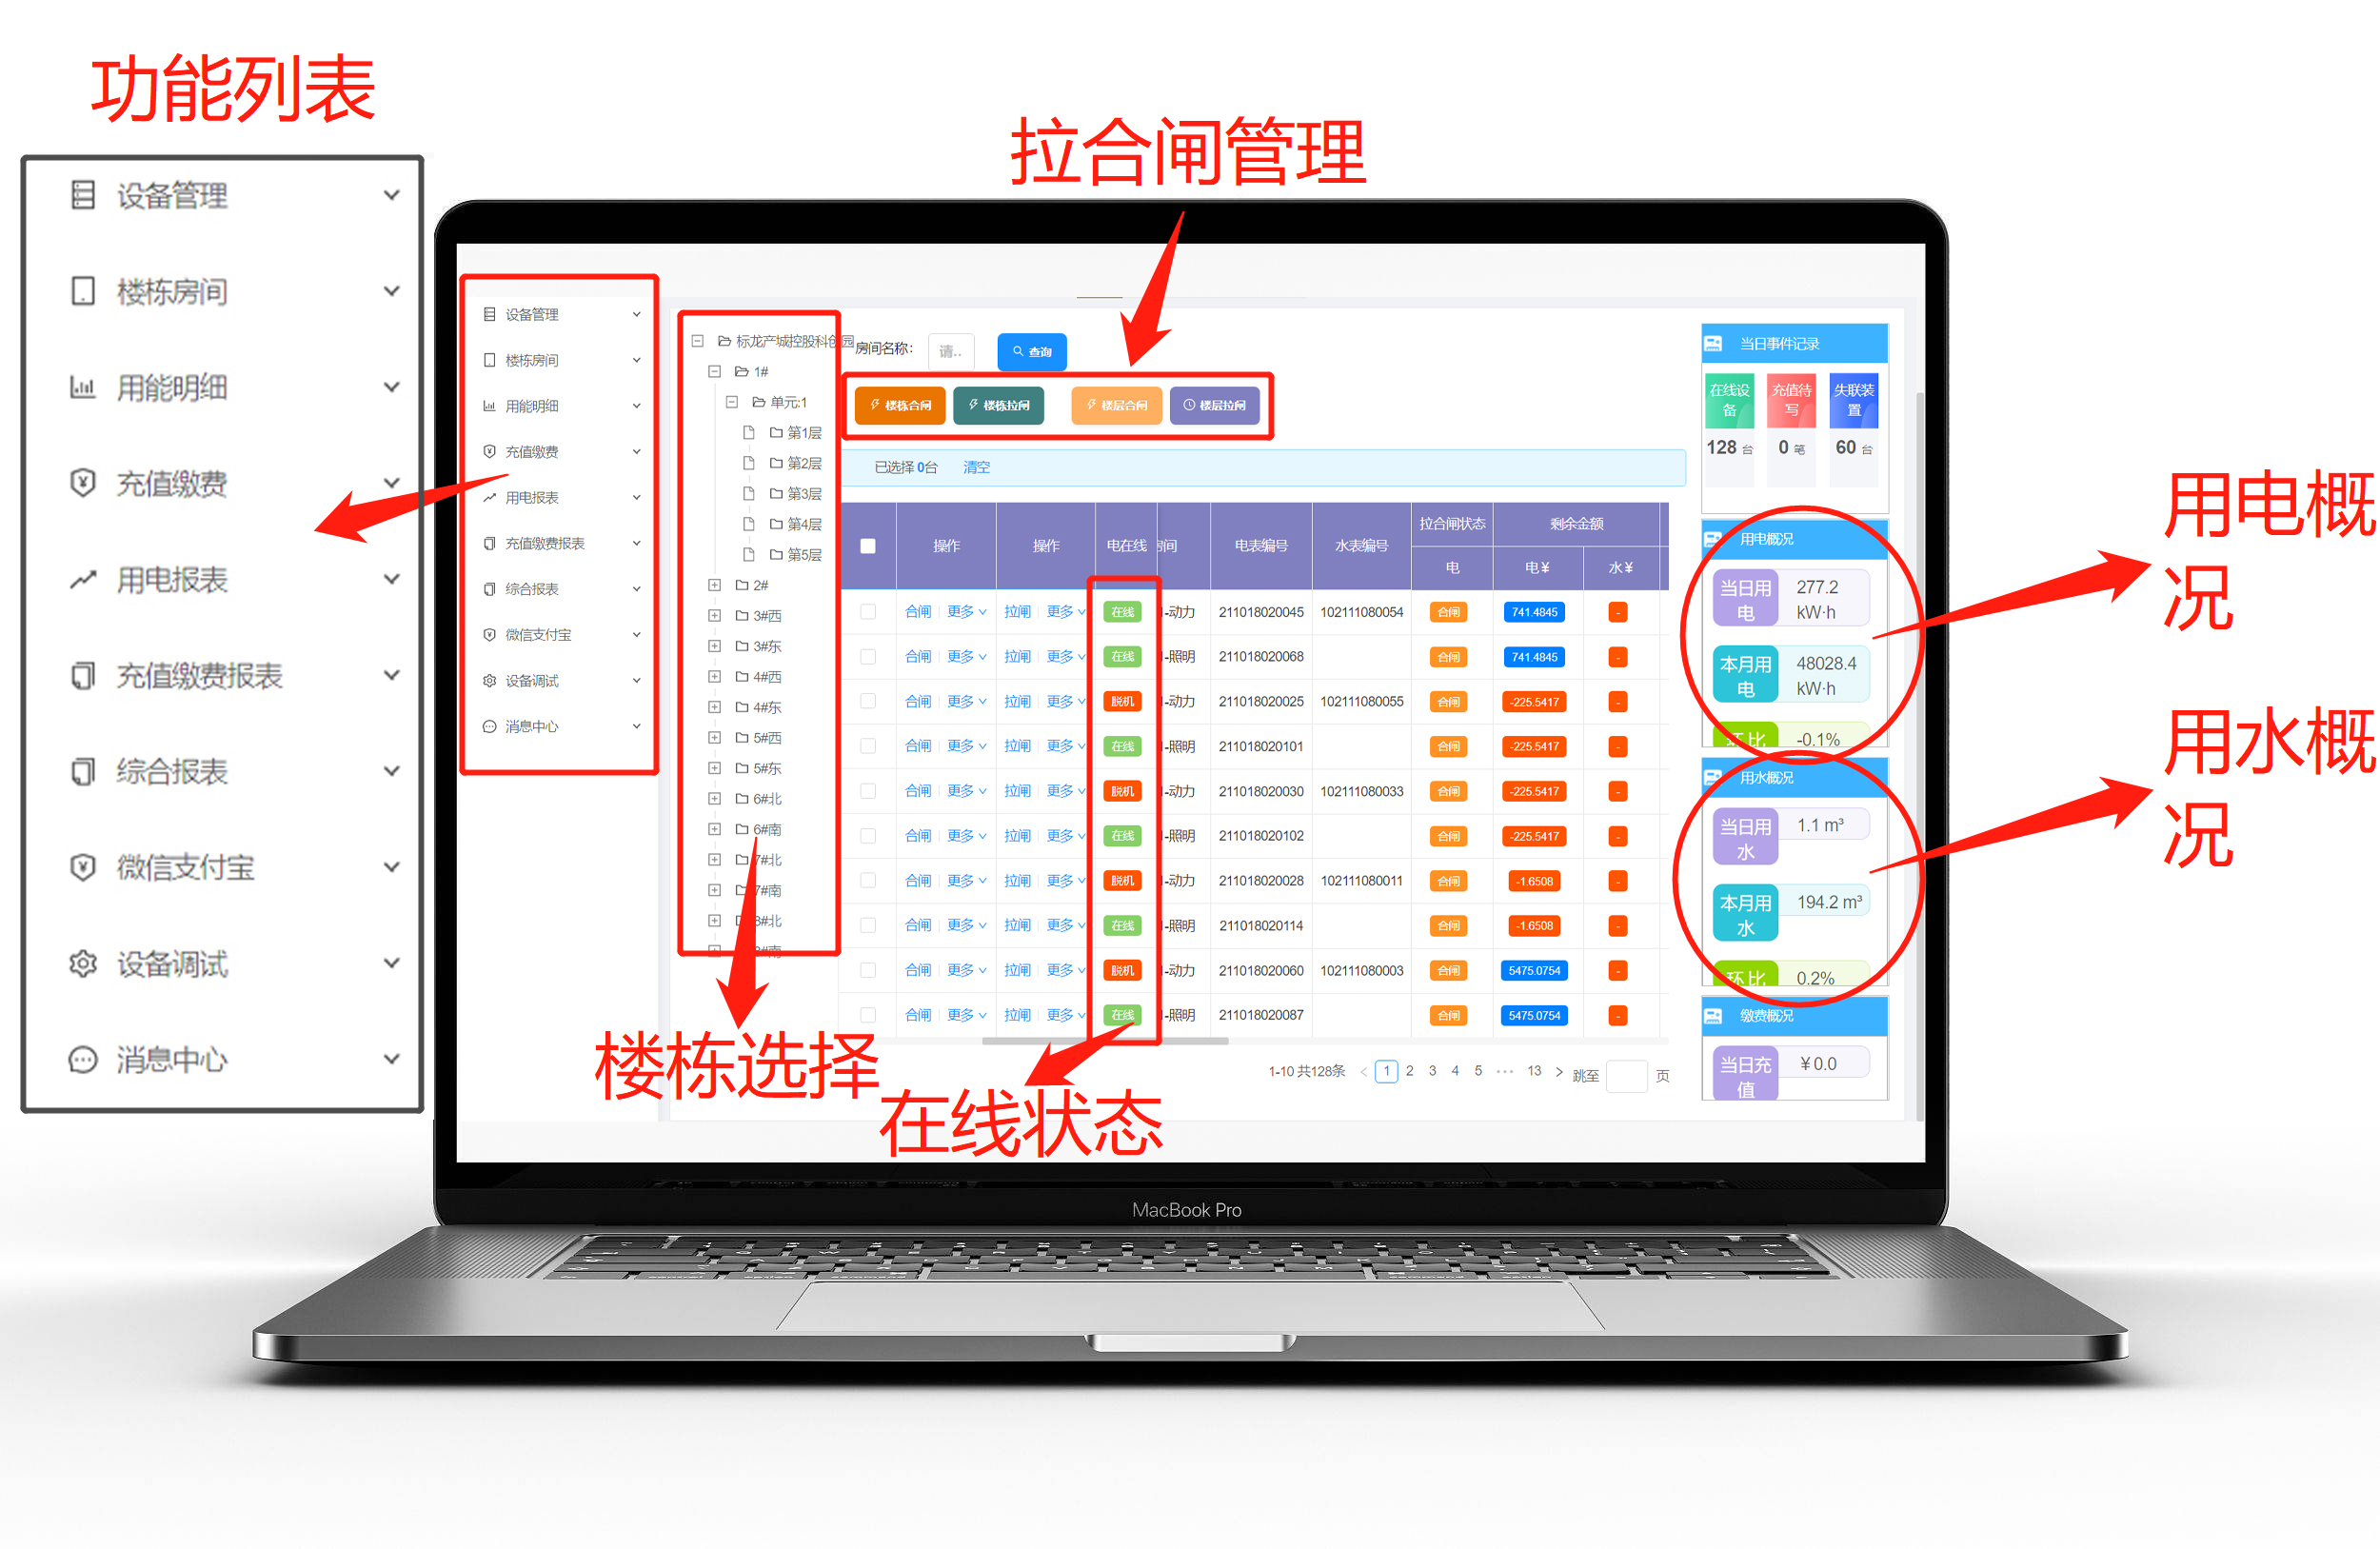2380x1549 pixels.
Task: Toggle the checkbox in table header row
Action: 869,545
